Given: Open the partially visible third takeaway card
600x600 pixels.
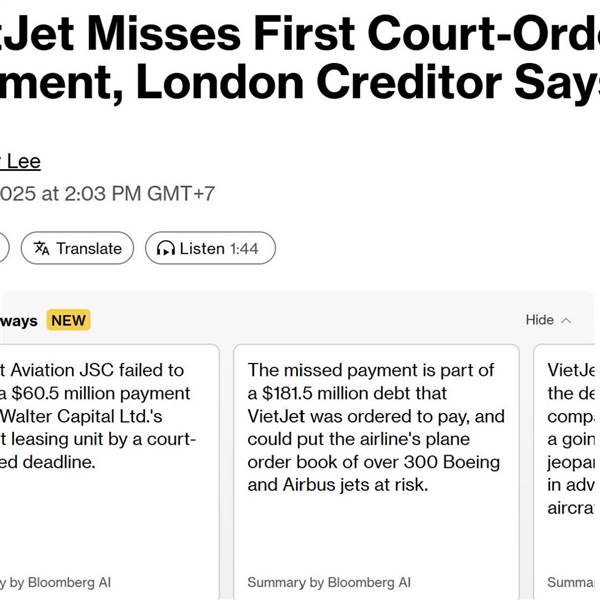Looking at the screenshot, I should tap(567, 472).
